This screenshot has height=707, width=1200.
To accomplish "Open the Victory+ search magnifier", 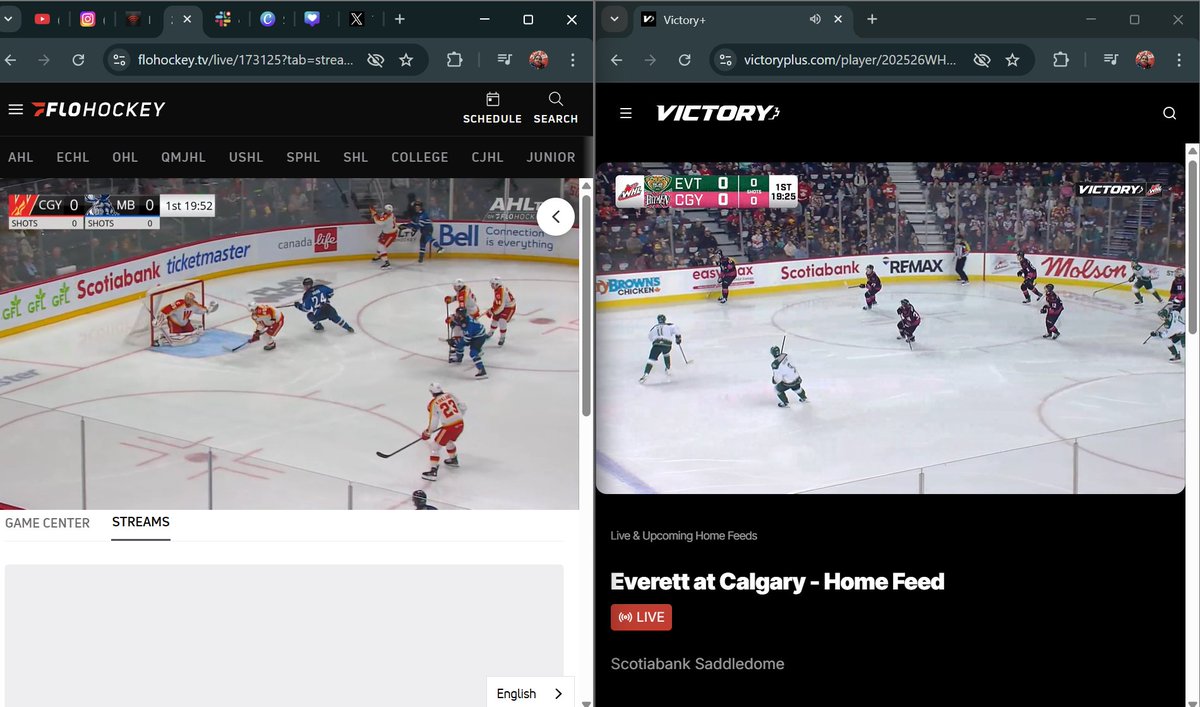I will [x=1170, y=113].
